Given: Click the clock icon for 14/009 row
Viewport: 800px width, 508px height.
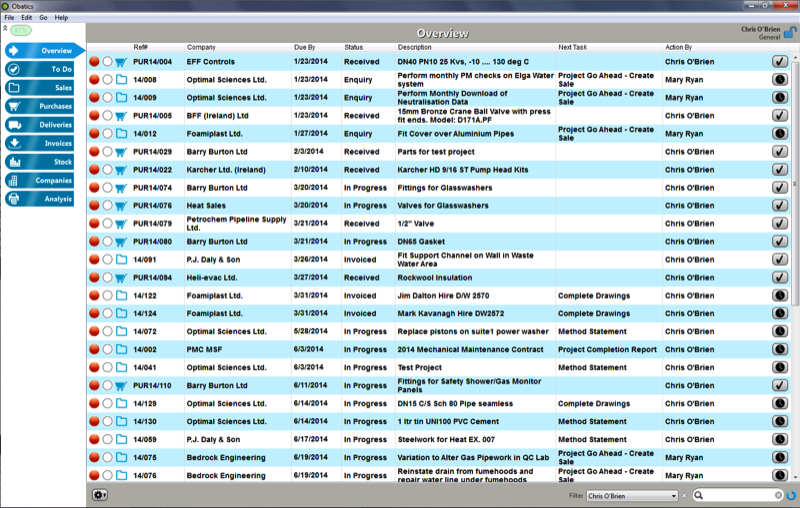Looking at the screenshot, I should 780,98.
